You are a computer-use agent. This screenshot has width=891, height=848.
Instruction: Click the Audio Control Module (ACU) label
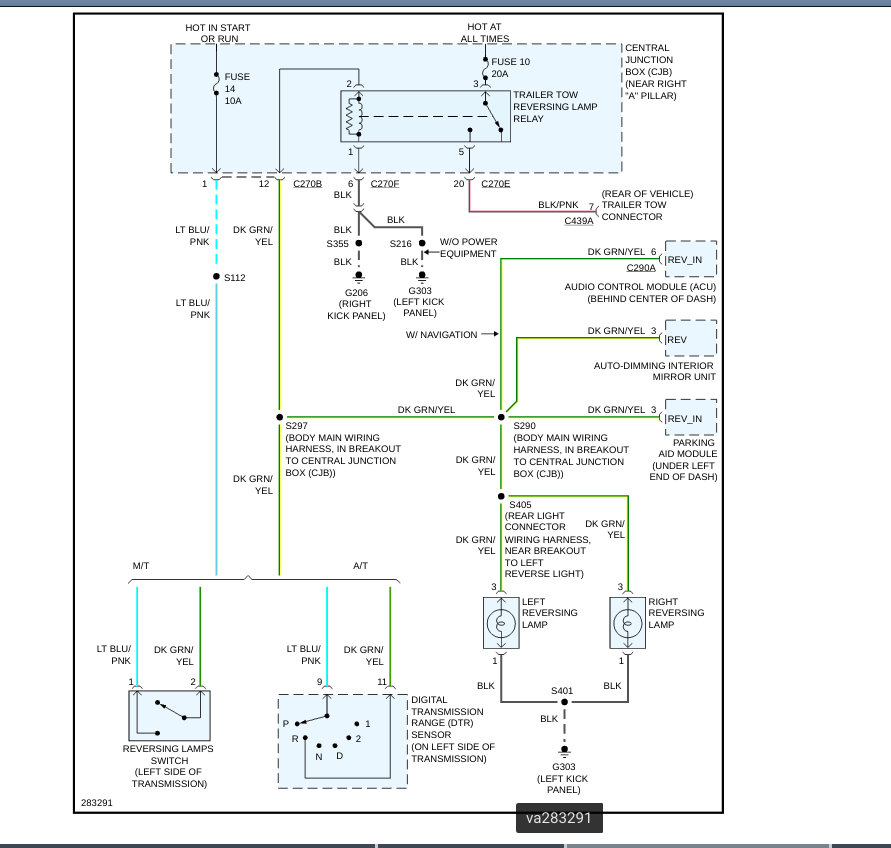(x=640, y=293)
